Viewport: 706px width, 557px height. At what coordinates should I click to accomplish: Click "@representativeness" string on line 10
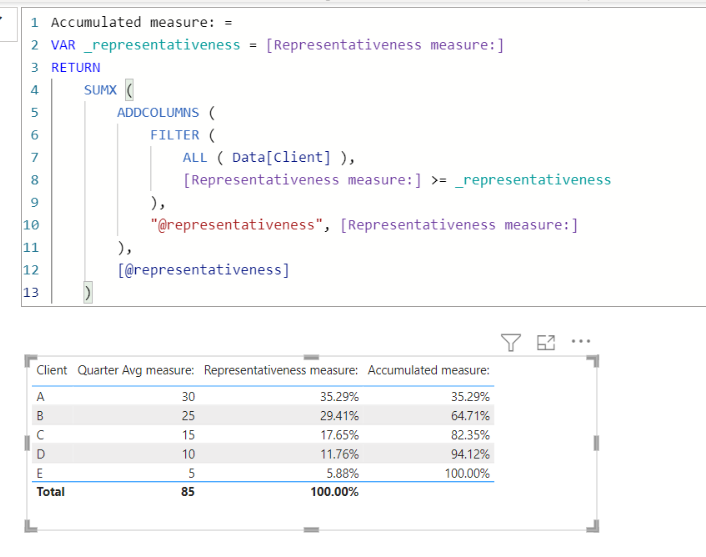[237, 225]
